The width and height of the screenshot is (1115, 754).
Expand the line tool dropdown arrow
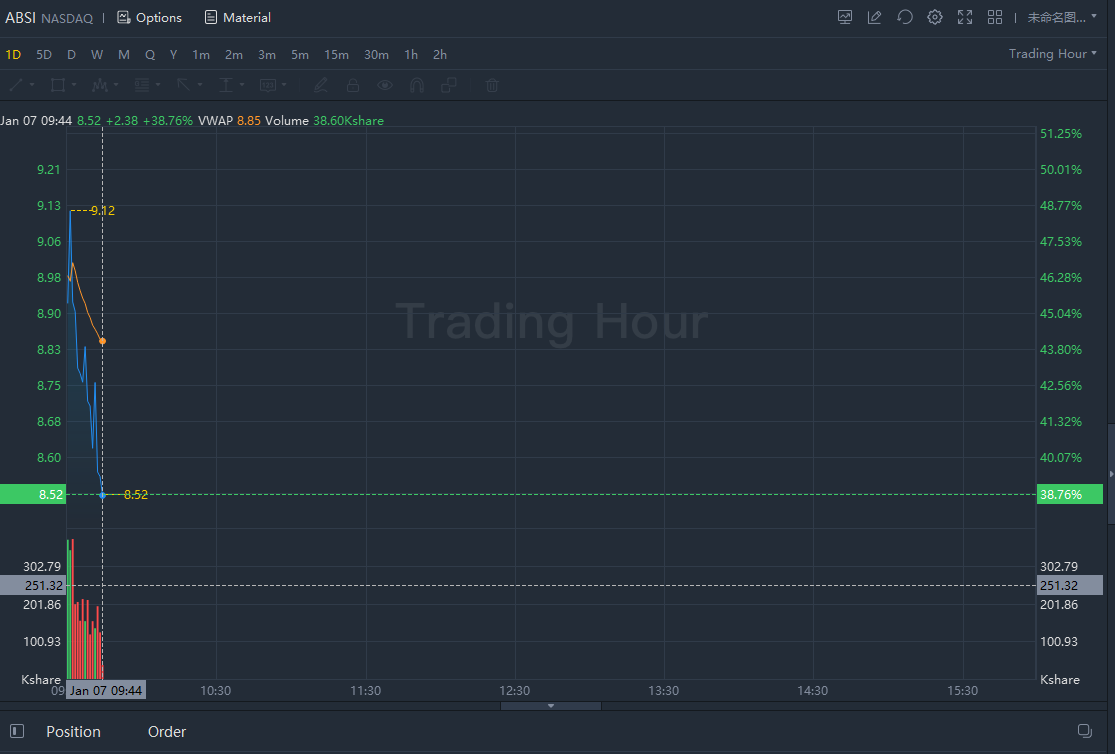tap(32, 85)
